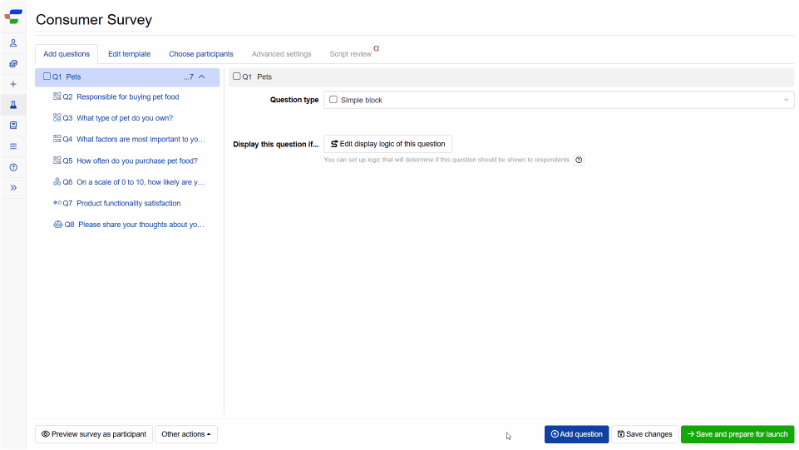799x450 pixels.
Task: Preview survey as participant
Action: click(94, 434)
